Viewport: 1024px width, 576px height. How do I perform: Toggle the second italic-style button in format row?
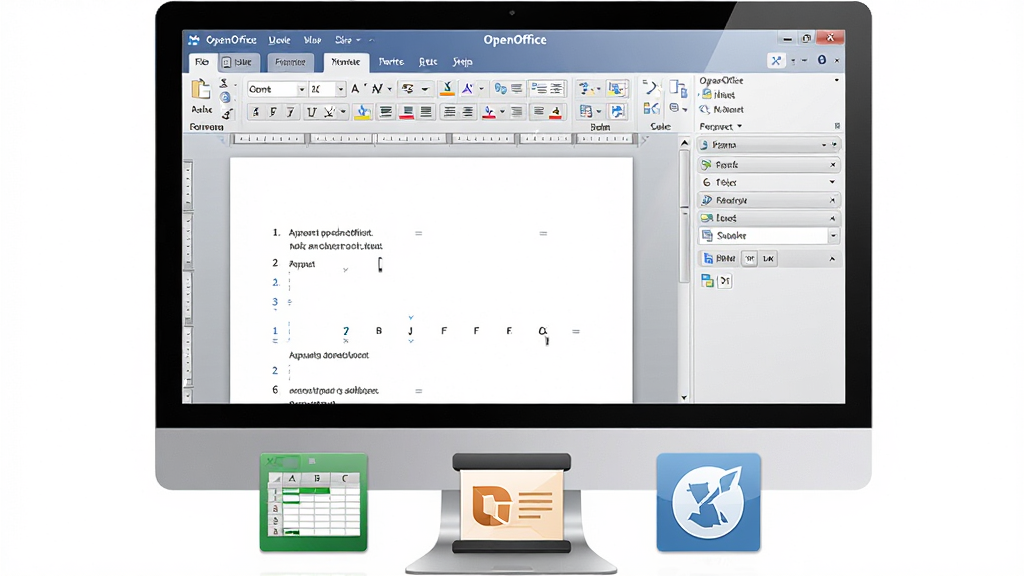(291, 112)
